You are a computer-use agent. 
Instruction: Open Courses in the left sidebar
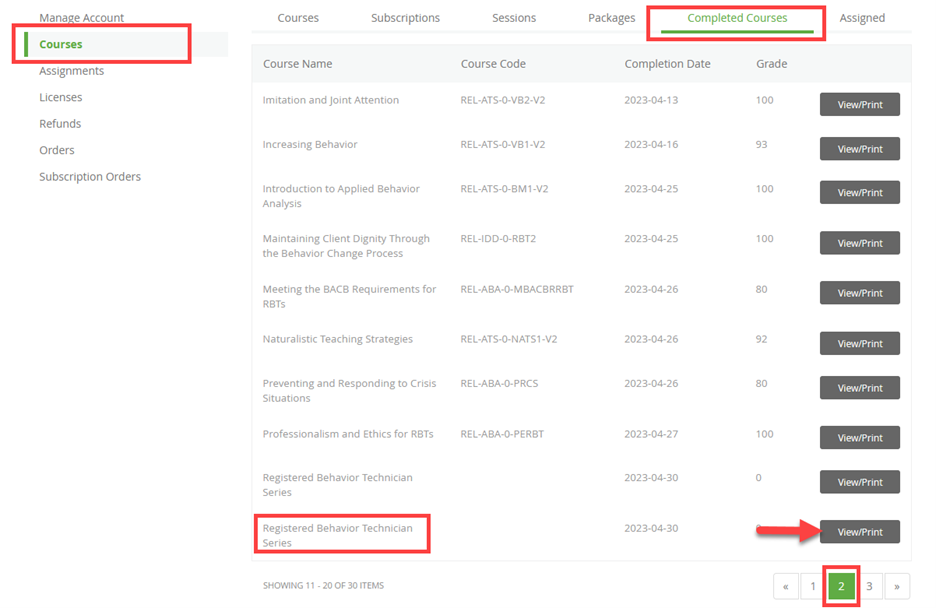coord(61,44)
